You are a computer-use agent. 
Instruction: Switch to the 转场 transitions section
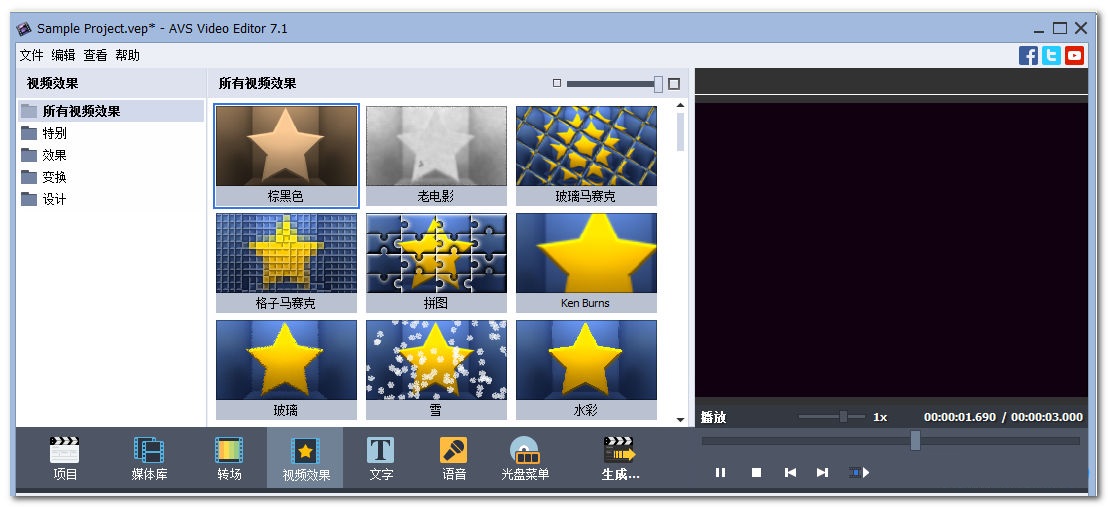tap(229, 458)
